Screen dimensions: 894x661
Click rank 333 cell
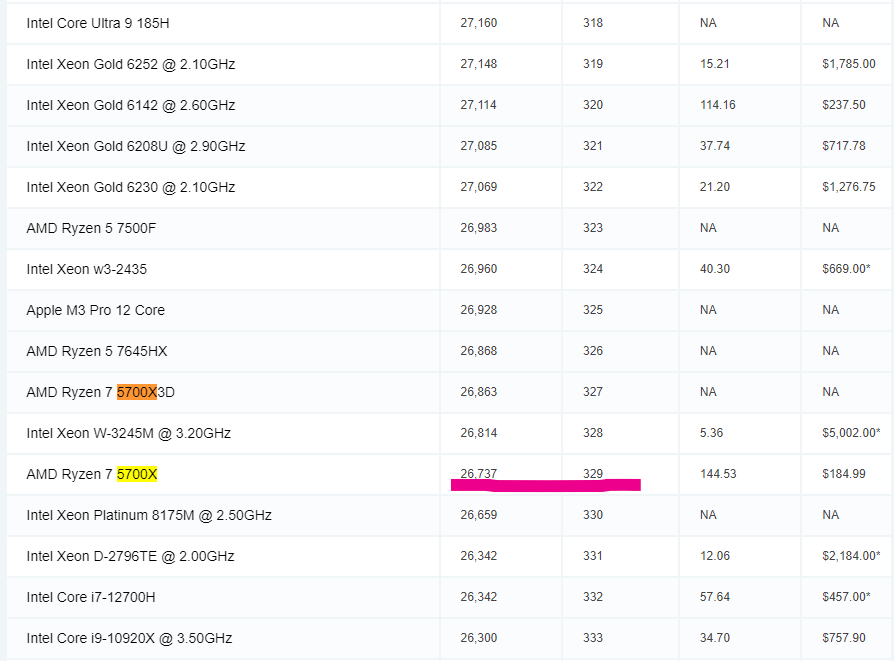click(x=592, y=638)
